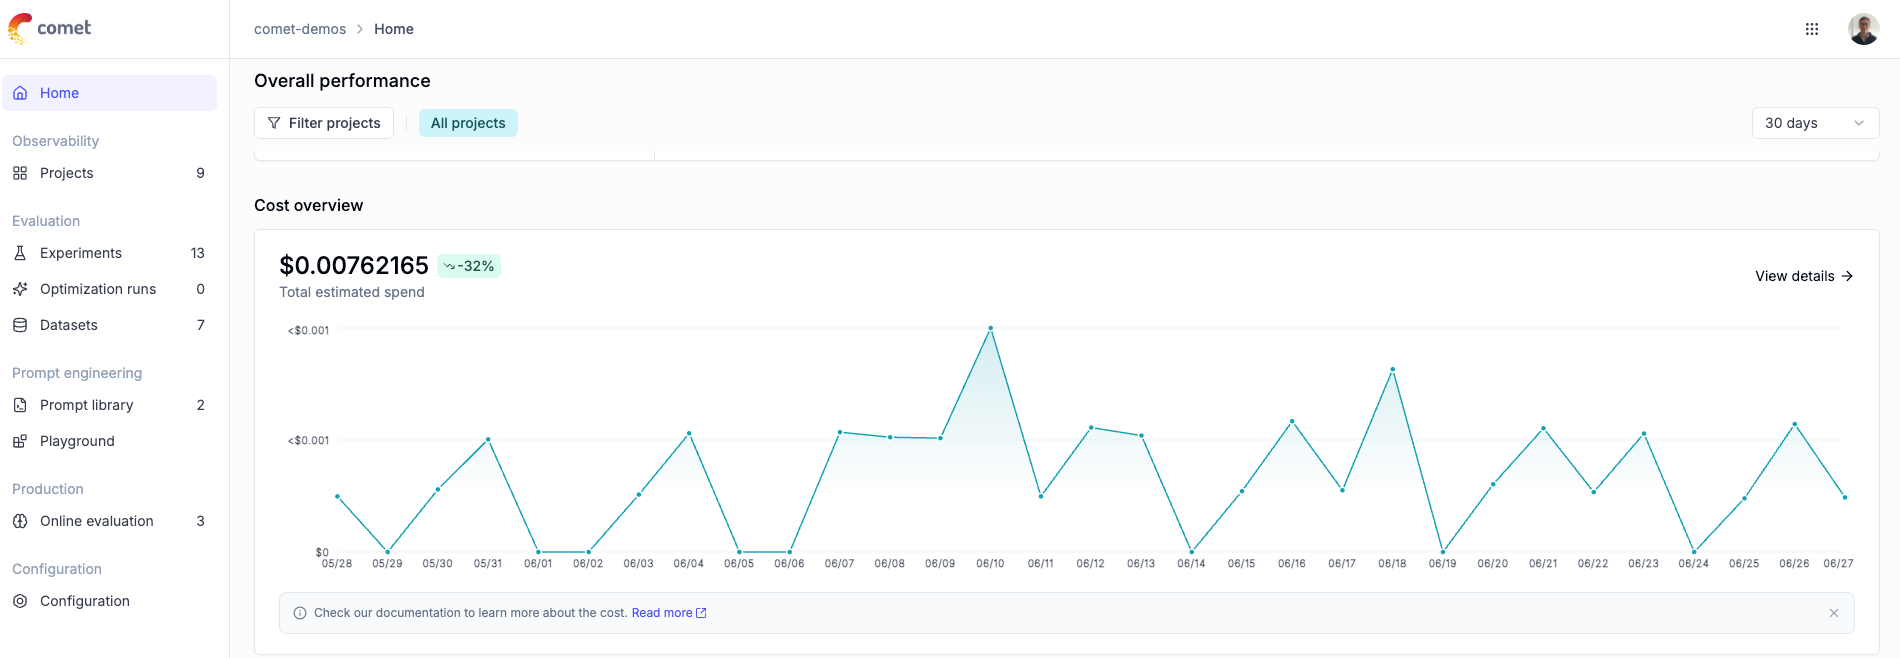1900x658 pixels.
Task: Click the Configuration gear icon
Action: coord(20,601)
